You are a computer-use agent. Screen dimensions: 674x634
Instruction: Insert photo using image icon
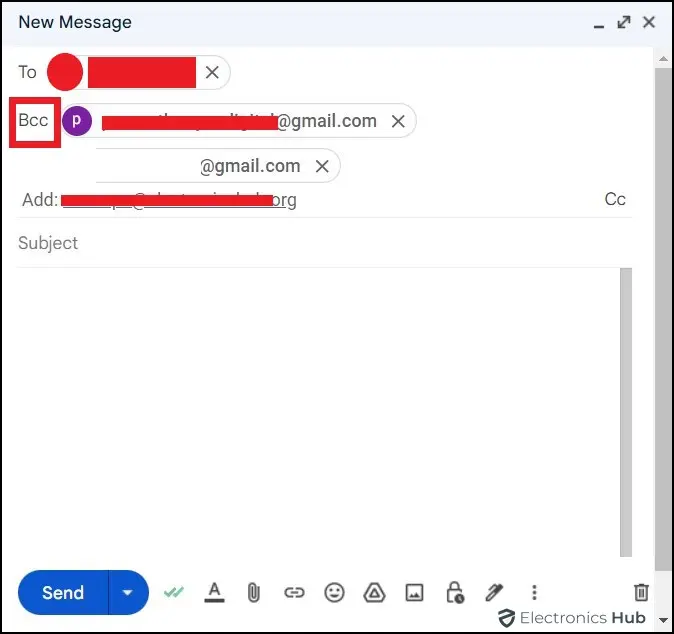(414, 593)
